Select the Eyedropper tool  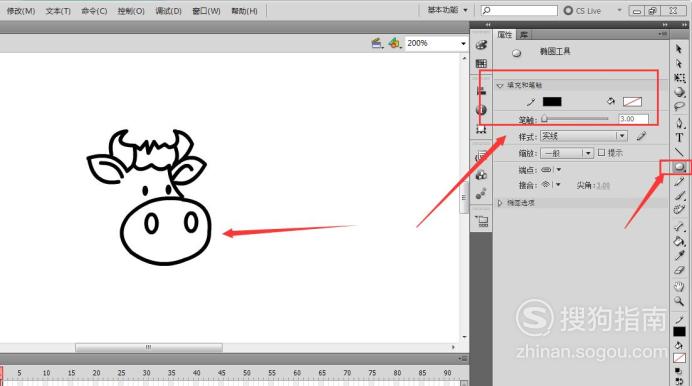click(679, 255)
